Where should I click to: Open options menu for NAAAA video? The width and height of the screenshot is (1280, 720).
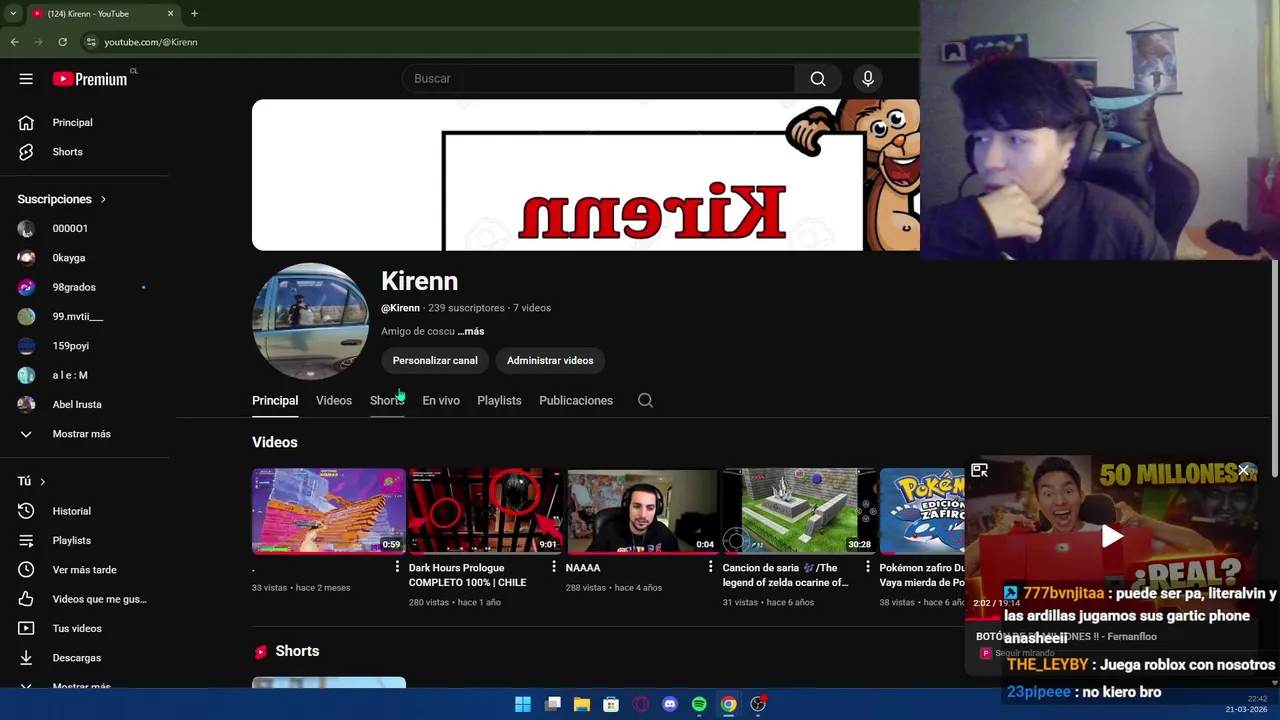tap(710, 567)
